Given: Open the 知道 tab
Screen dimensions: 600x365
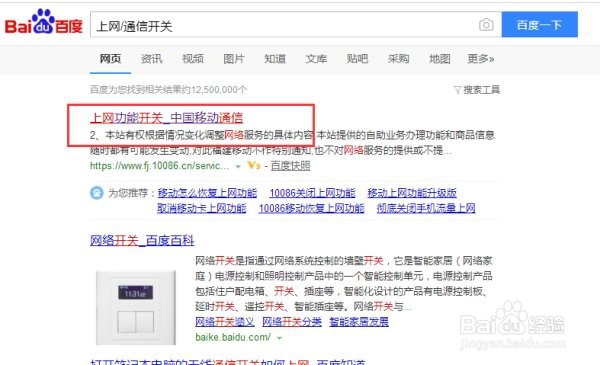Looking at the screenshot, I should click(275, 59).
